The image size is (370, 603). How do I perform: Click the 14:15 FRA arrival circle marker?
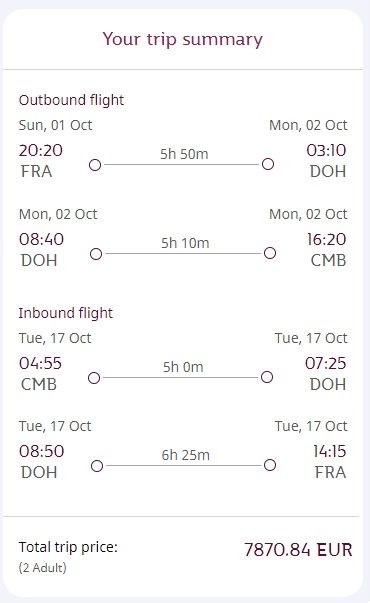coord(270,465)
